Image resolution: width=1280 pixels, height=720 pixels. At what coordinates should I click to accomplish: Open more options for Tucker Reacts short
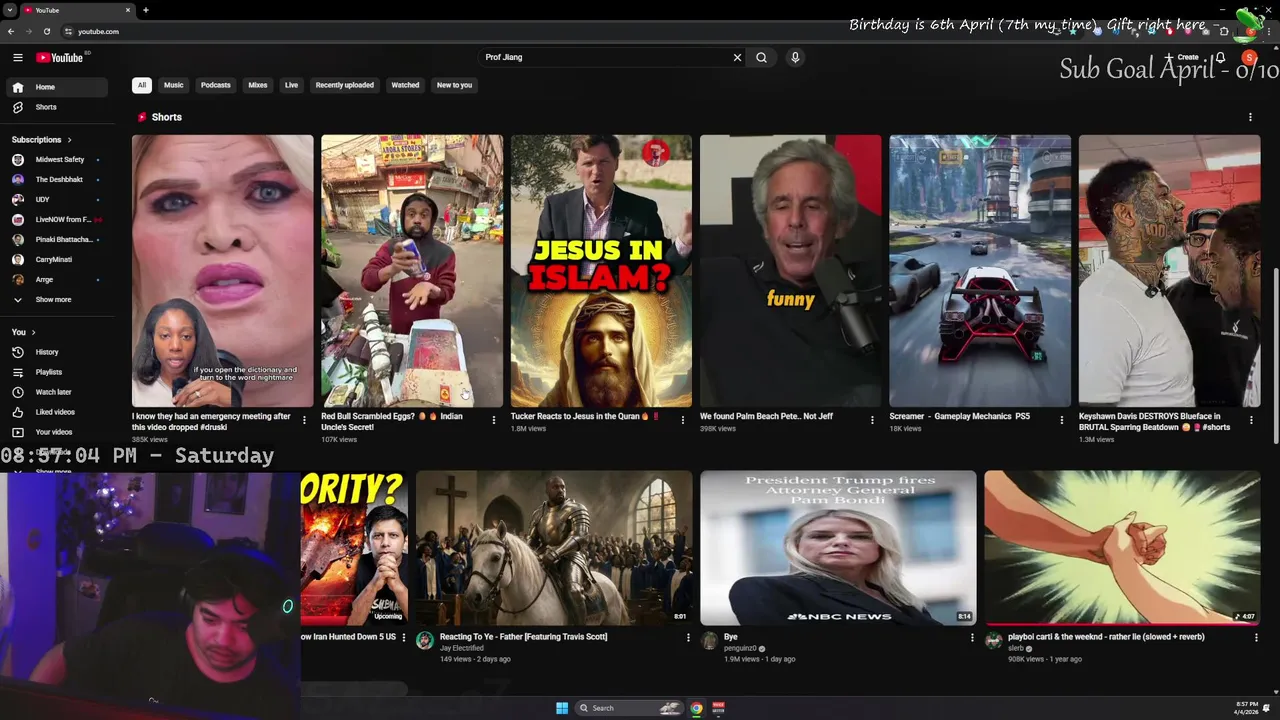(683, 420)
